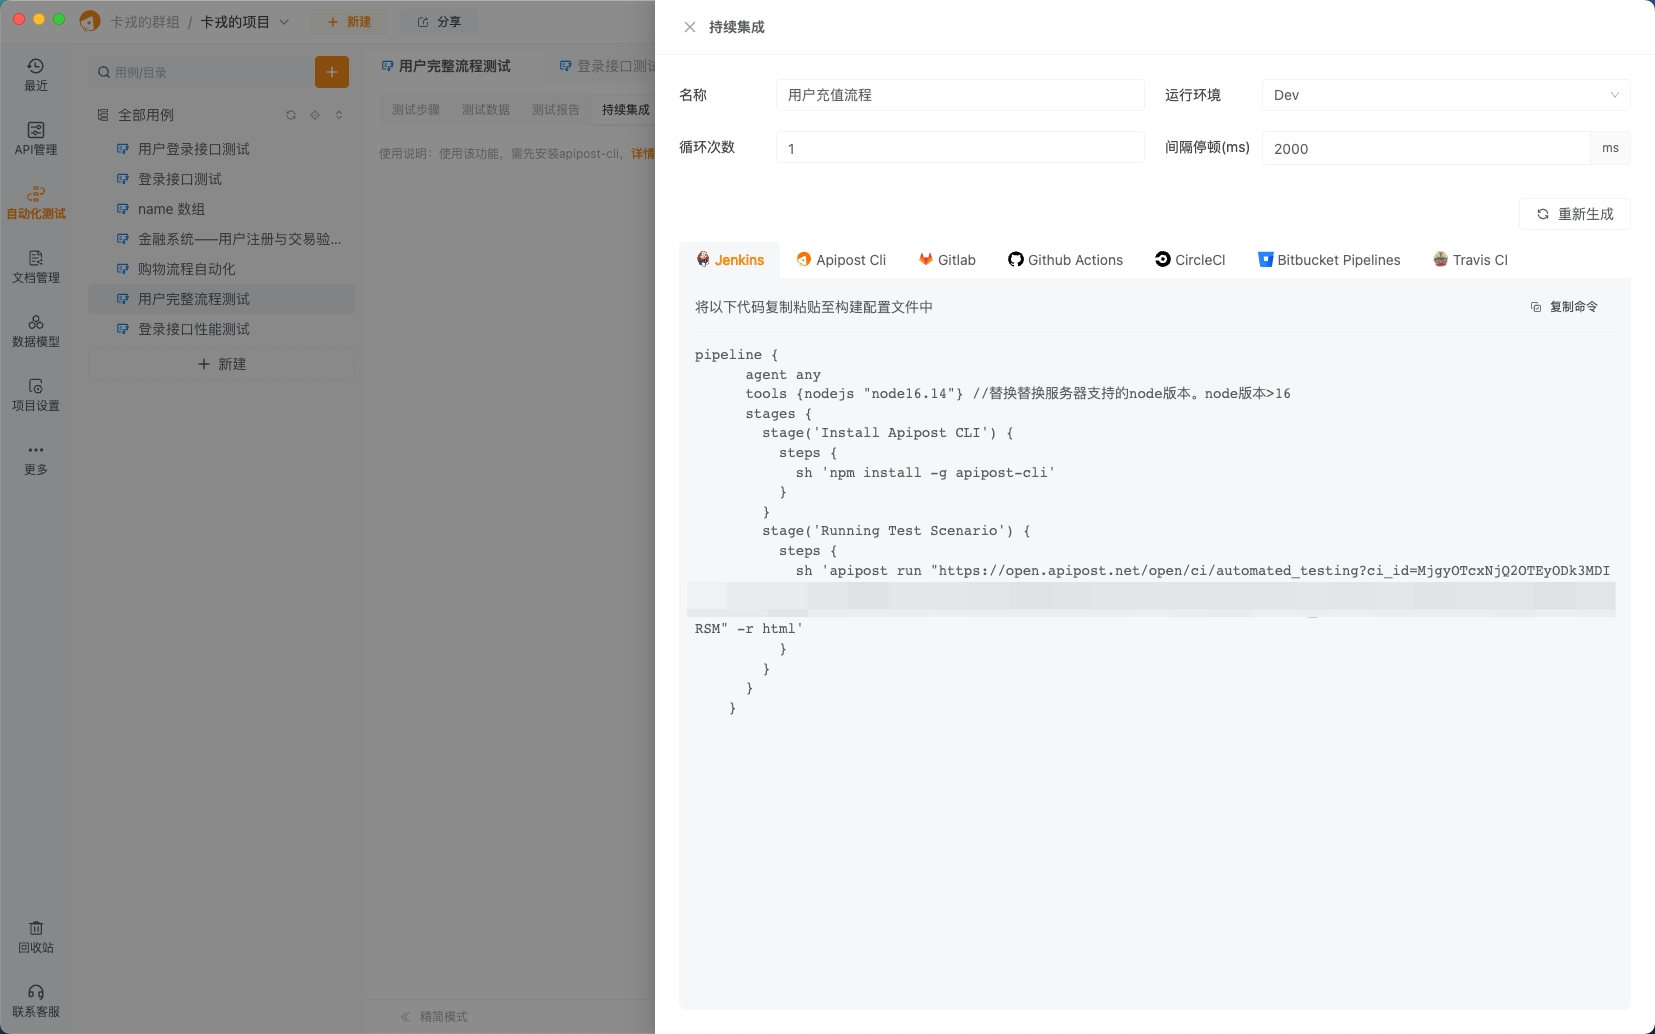This screenshot has width=1655, height=1034.
Task: Copy the pipeline command with 复制命令
Action: pyautogui.click(x=1564, y=307)
